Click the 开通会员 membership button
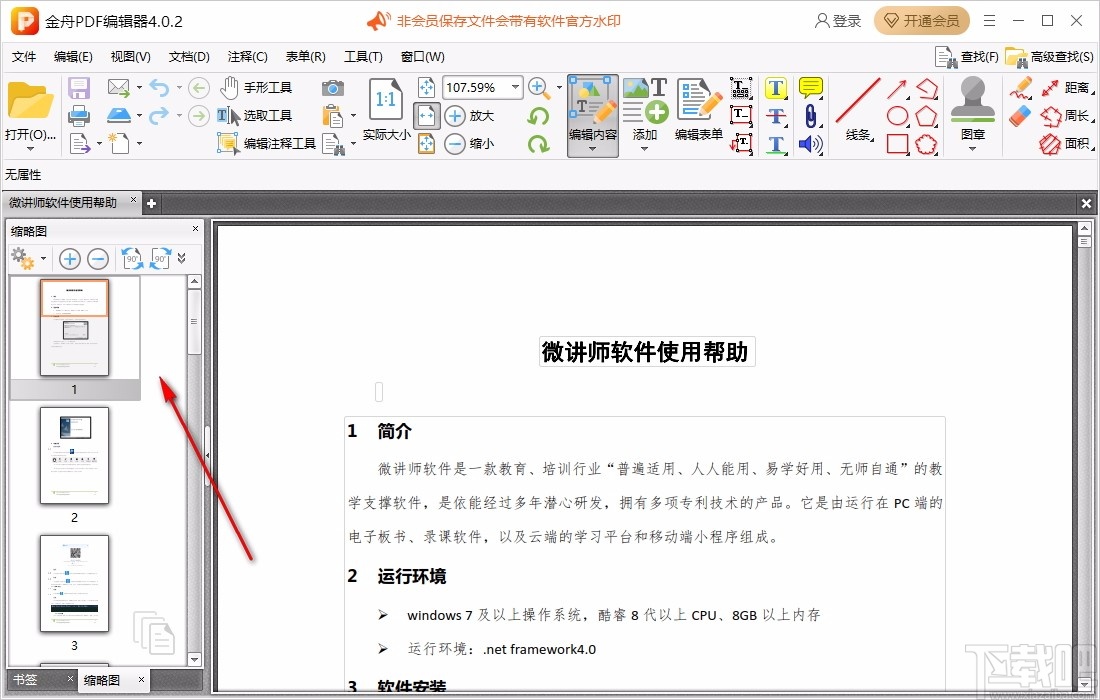 pos(921,20)
